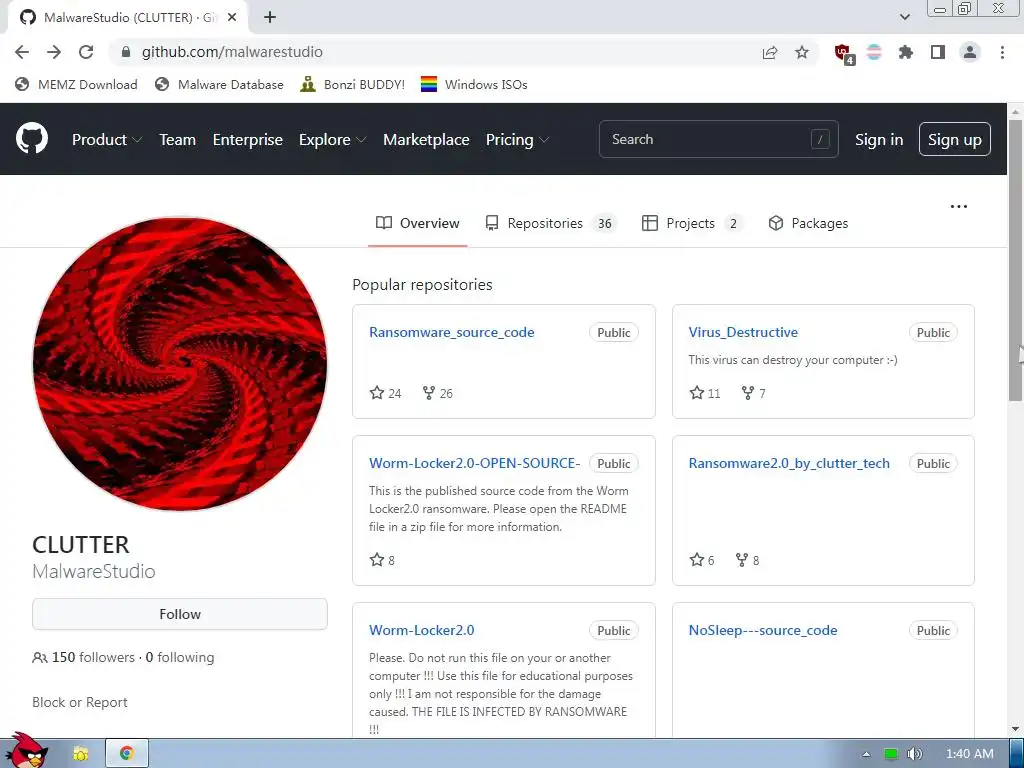Open NoSleep---source_code repository
The image size is (1024, 768).
(x=763, y=630)
